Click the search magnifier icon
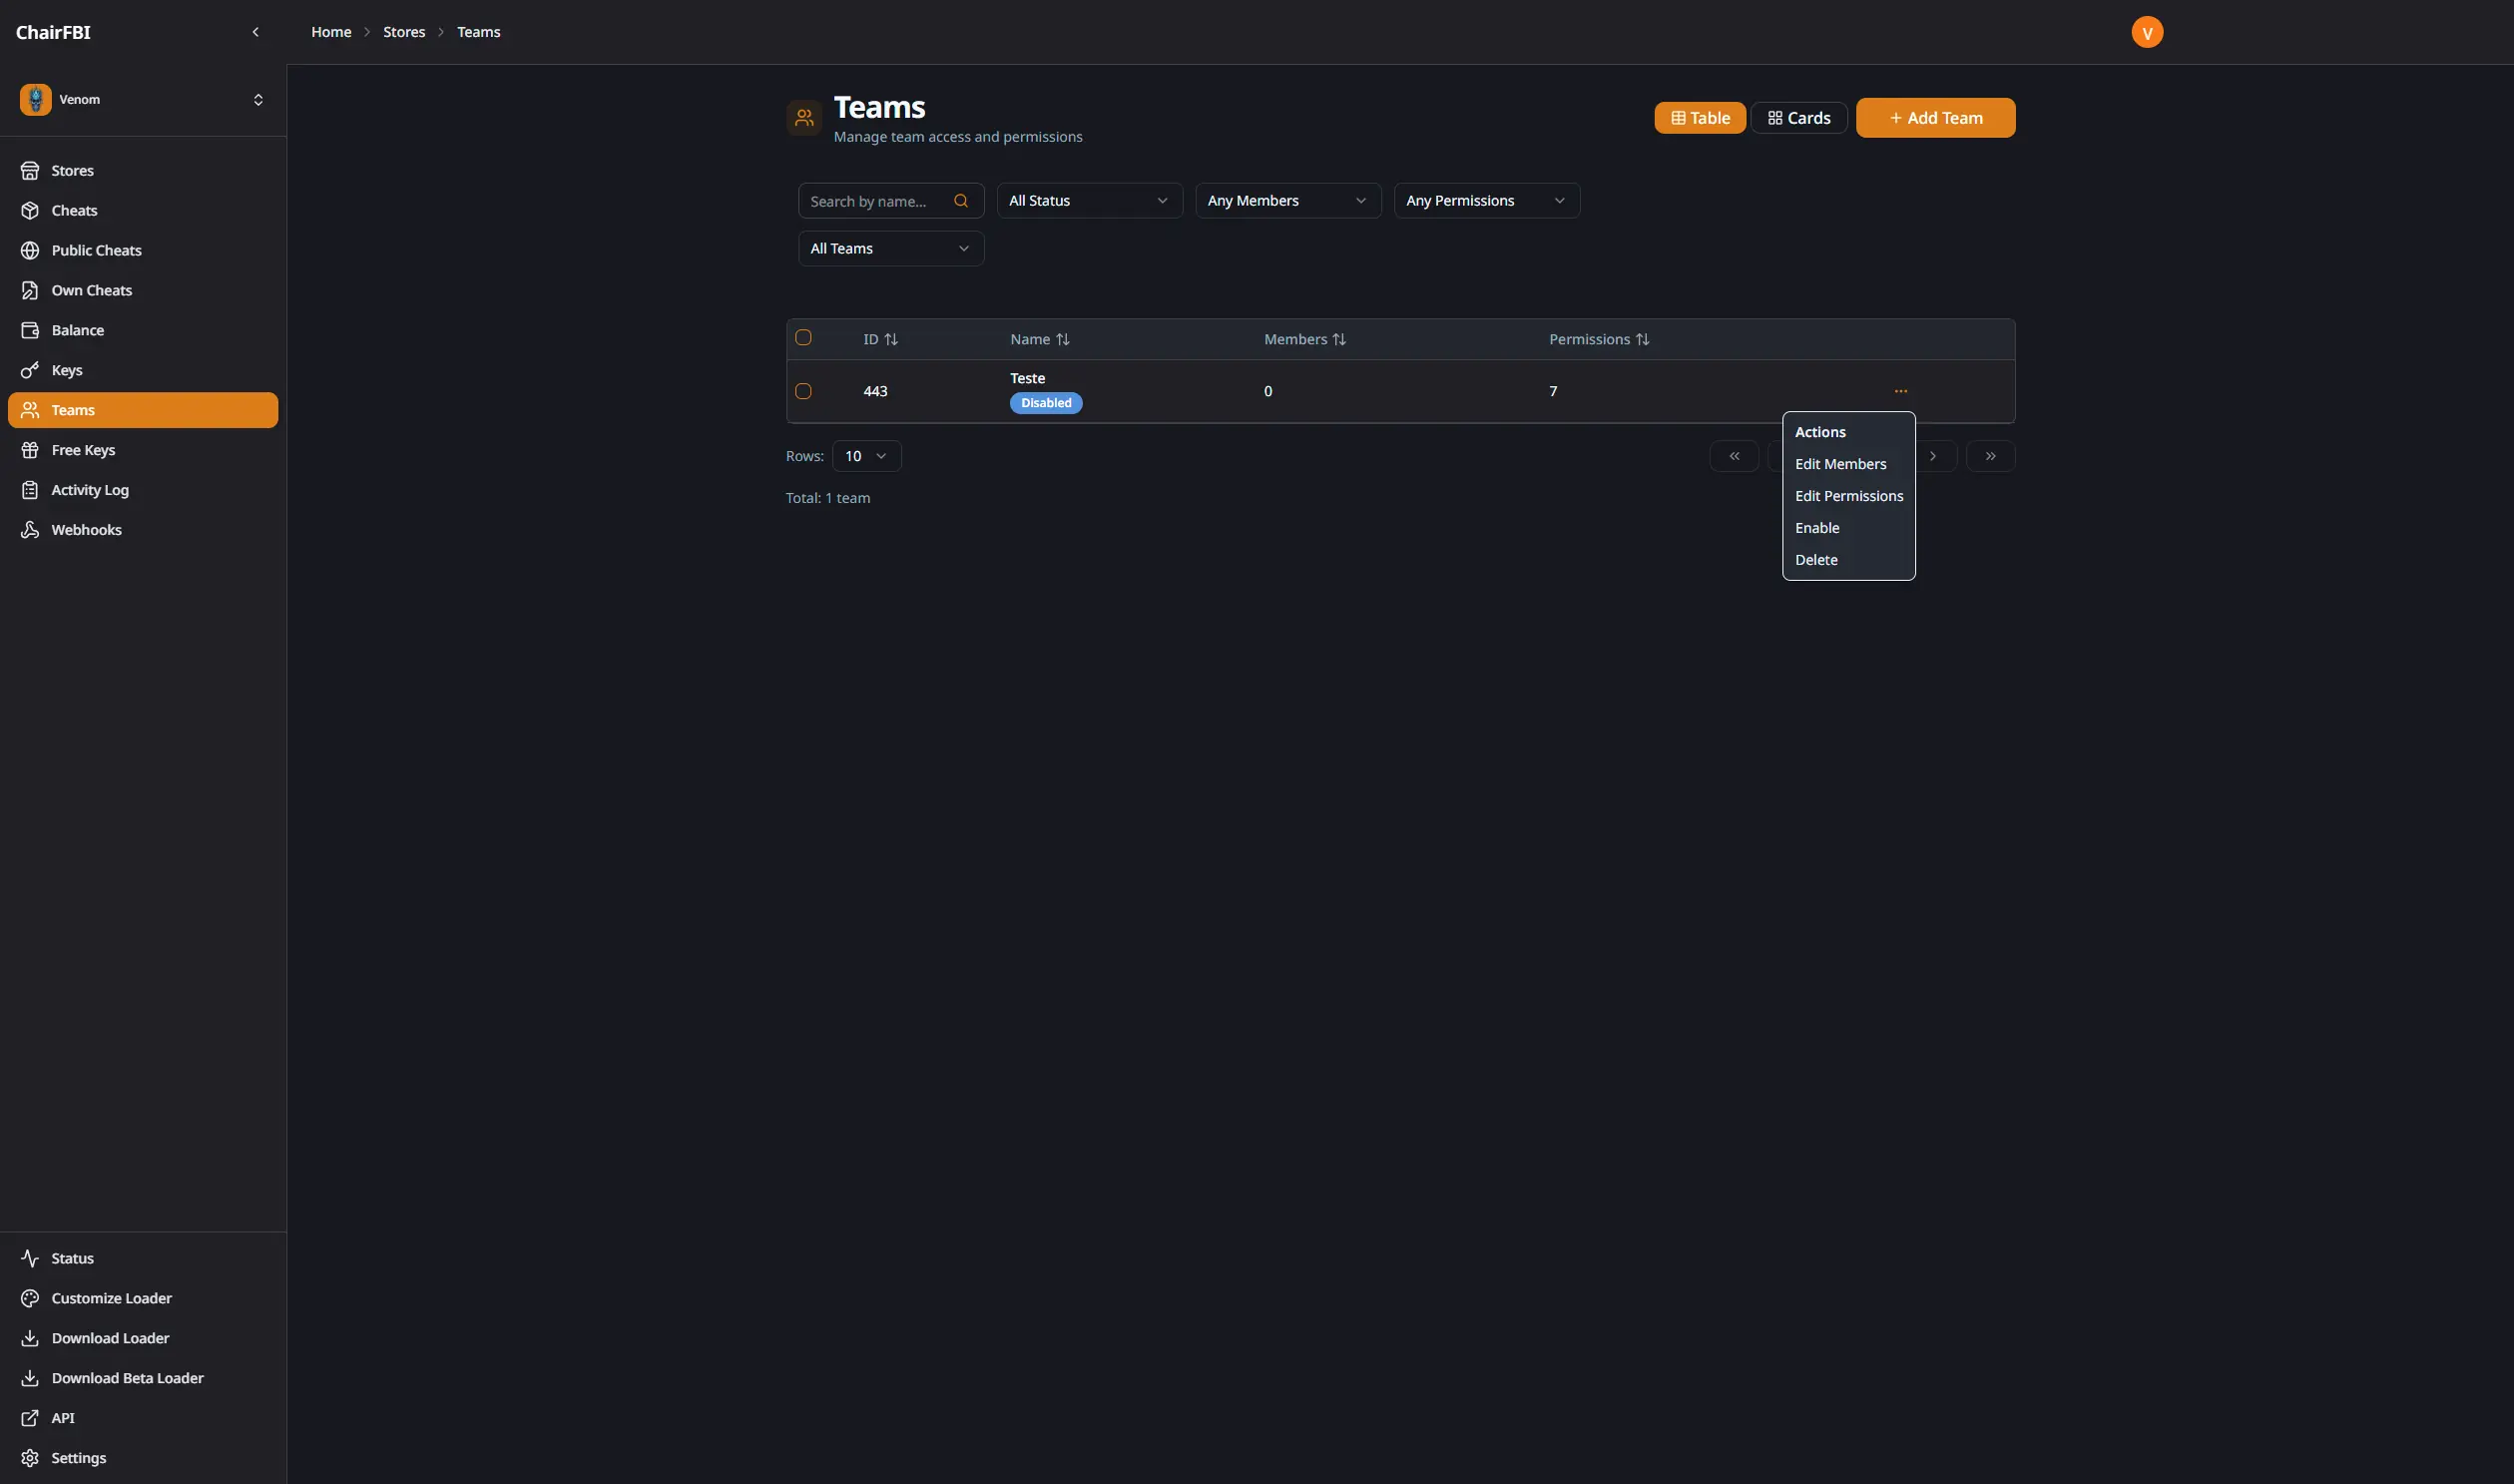2514x1484 pixels. point(961,200)
